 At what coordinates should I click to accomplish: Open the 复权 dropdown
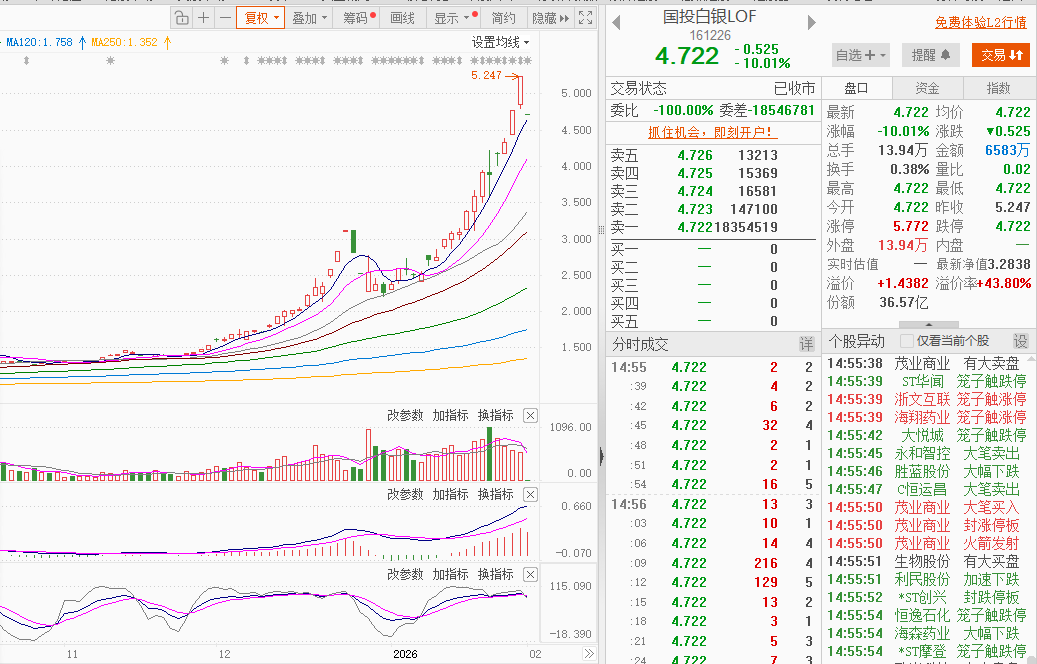[x=261, y=18]
